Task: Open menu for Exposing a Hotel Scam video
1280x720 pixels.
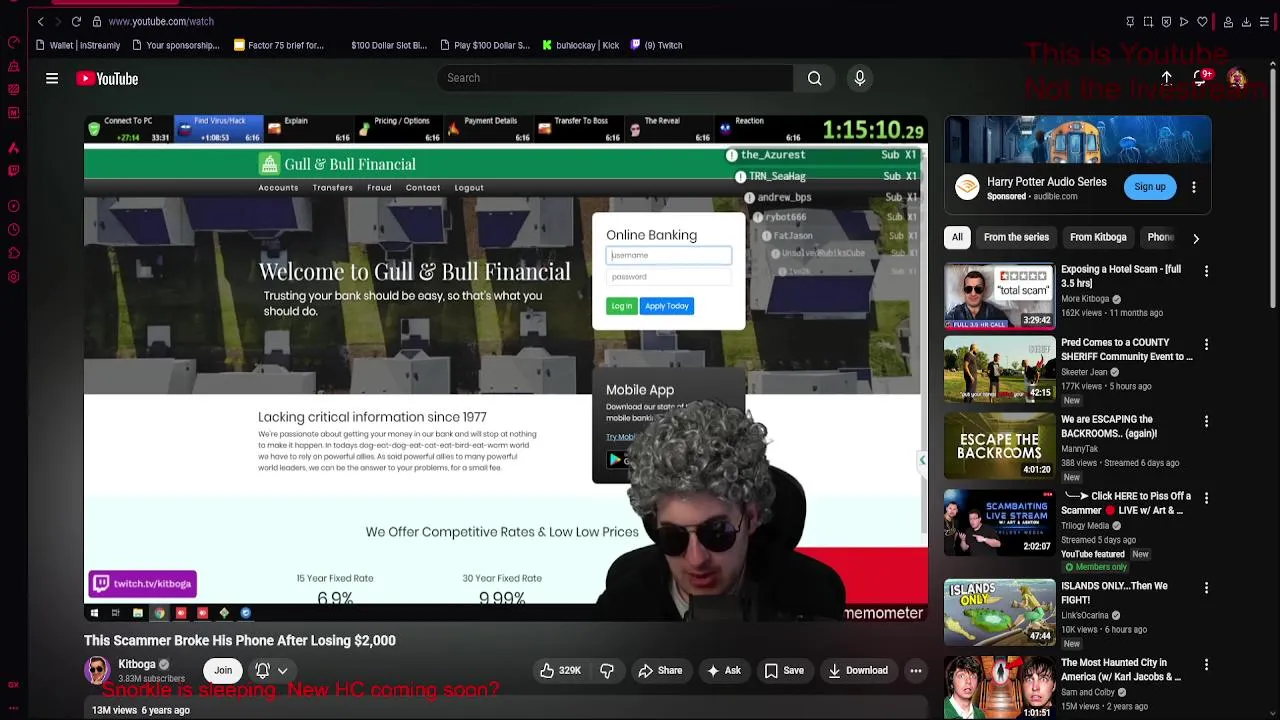Action: pyautogui.click(x=1206, y=271)
